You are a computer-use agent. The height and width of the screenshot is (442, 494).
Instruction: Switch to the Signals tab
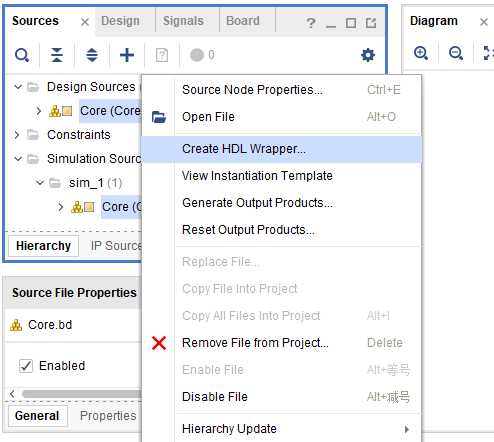(x=183, y=21)
